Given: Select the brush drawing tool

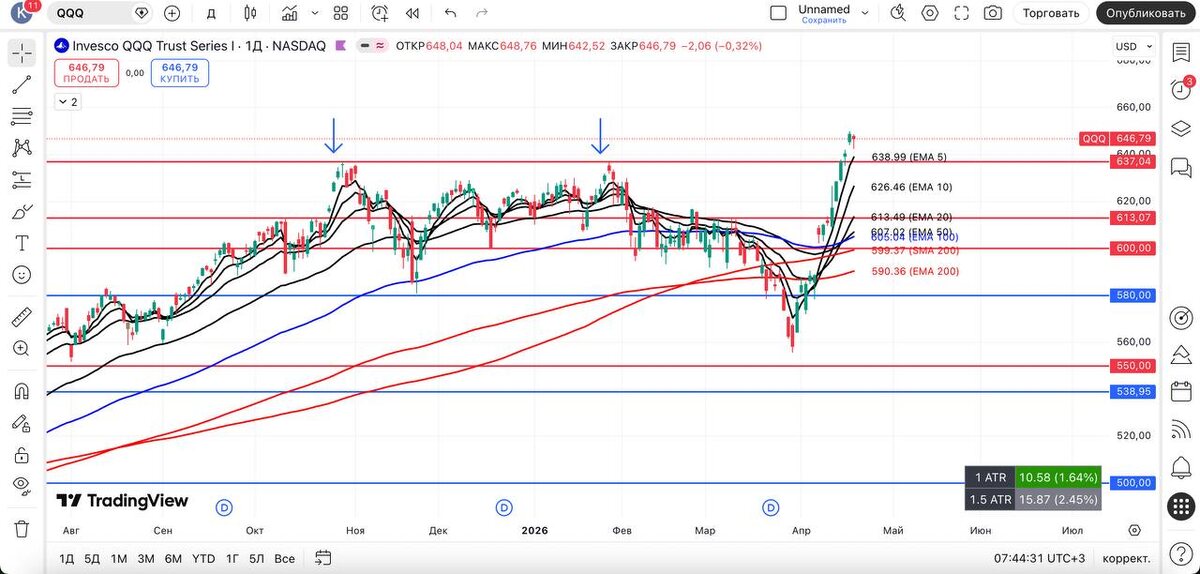Looking at the screenshot, I should click(22, 212).
